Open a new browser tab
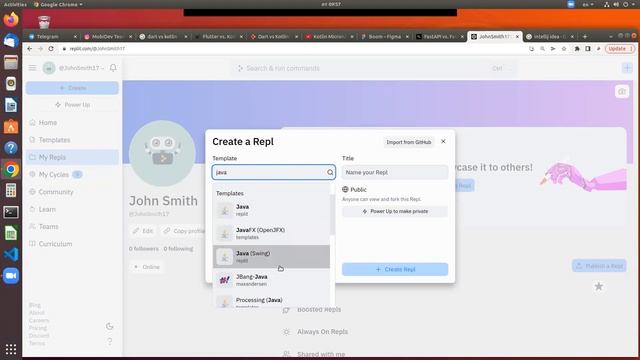This screenshot has width=640, height=360. point(585,36)
